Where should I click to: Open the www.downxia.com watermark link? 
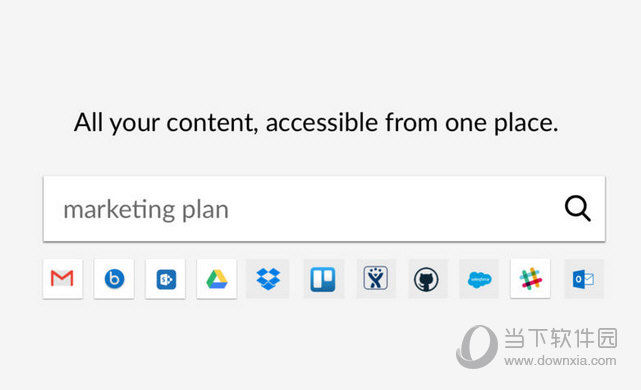click(560, 361)
